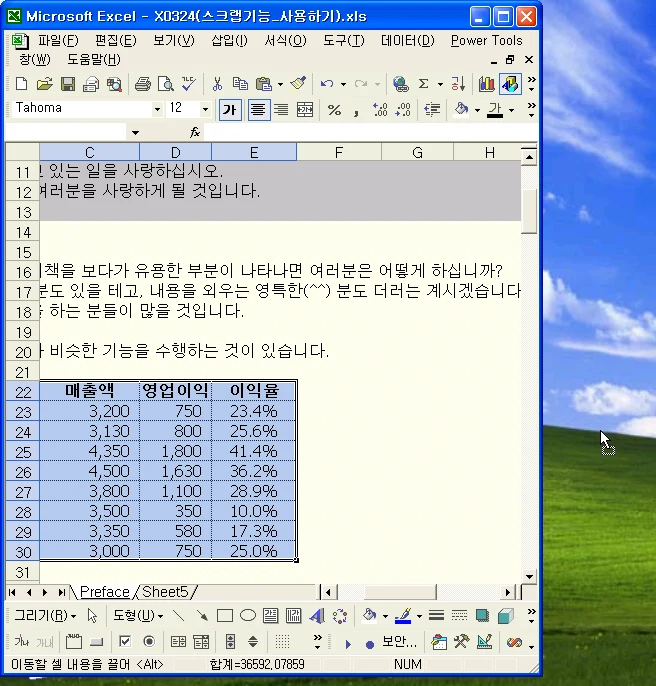This screenshot has width=656, height=686.
Task: Open the Font name Tahoma dropdown
Action: click(157, 109)
